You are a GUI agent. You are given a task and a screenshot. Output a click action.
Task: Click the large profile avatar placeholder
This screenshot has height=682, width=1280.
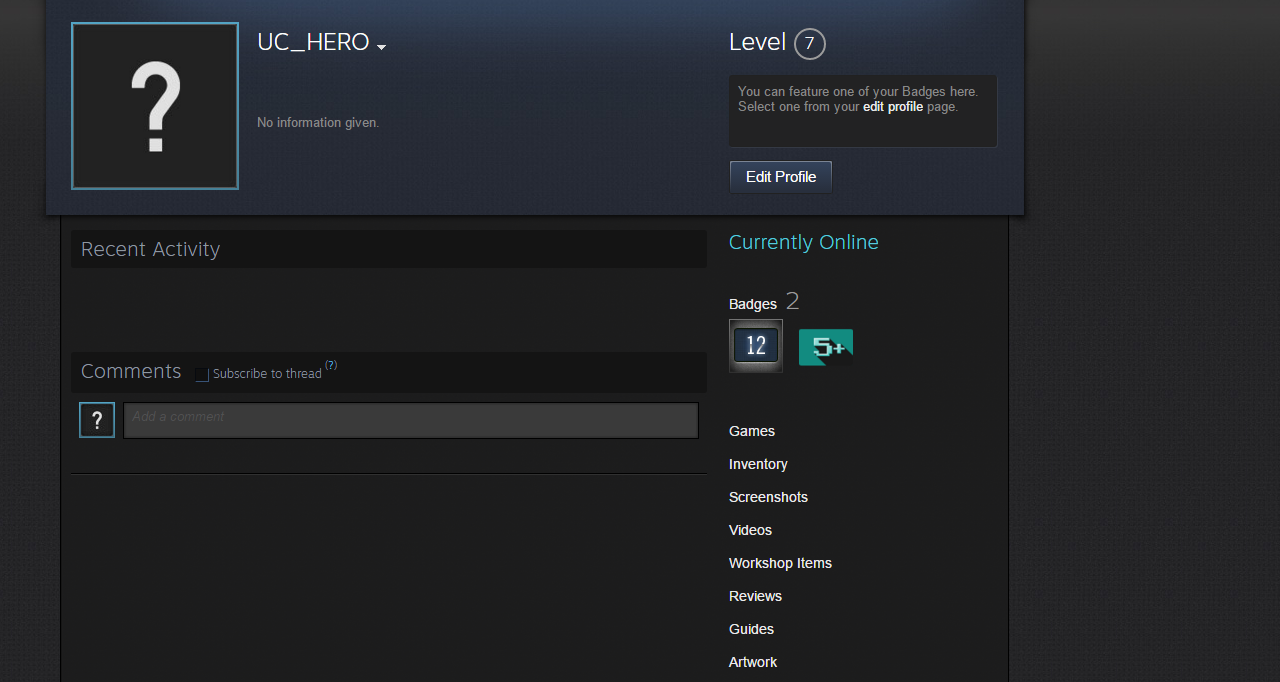click(x=155, y=106)
